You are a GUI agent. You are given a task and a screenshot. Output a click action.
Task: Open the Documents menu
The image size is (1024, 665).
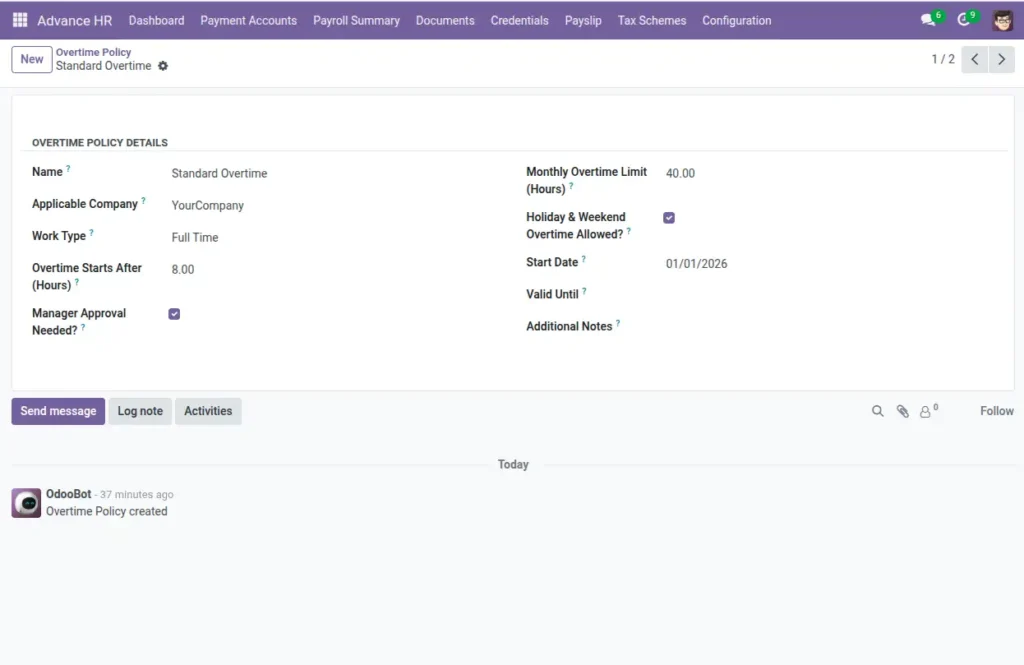tap(445, 20)
